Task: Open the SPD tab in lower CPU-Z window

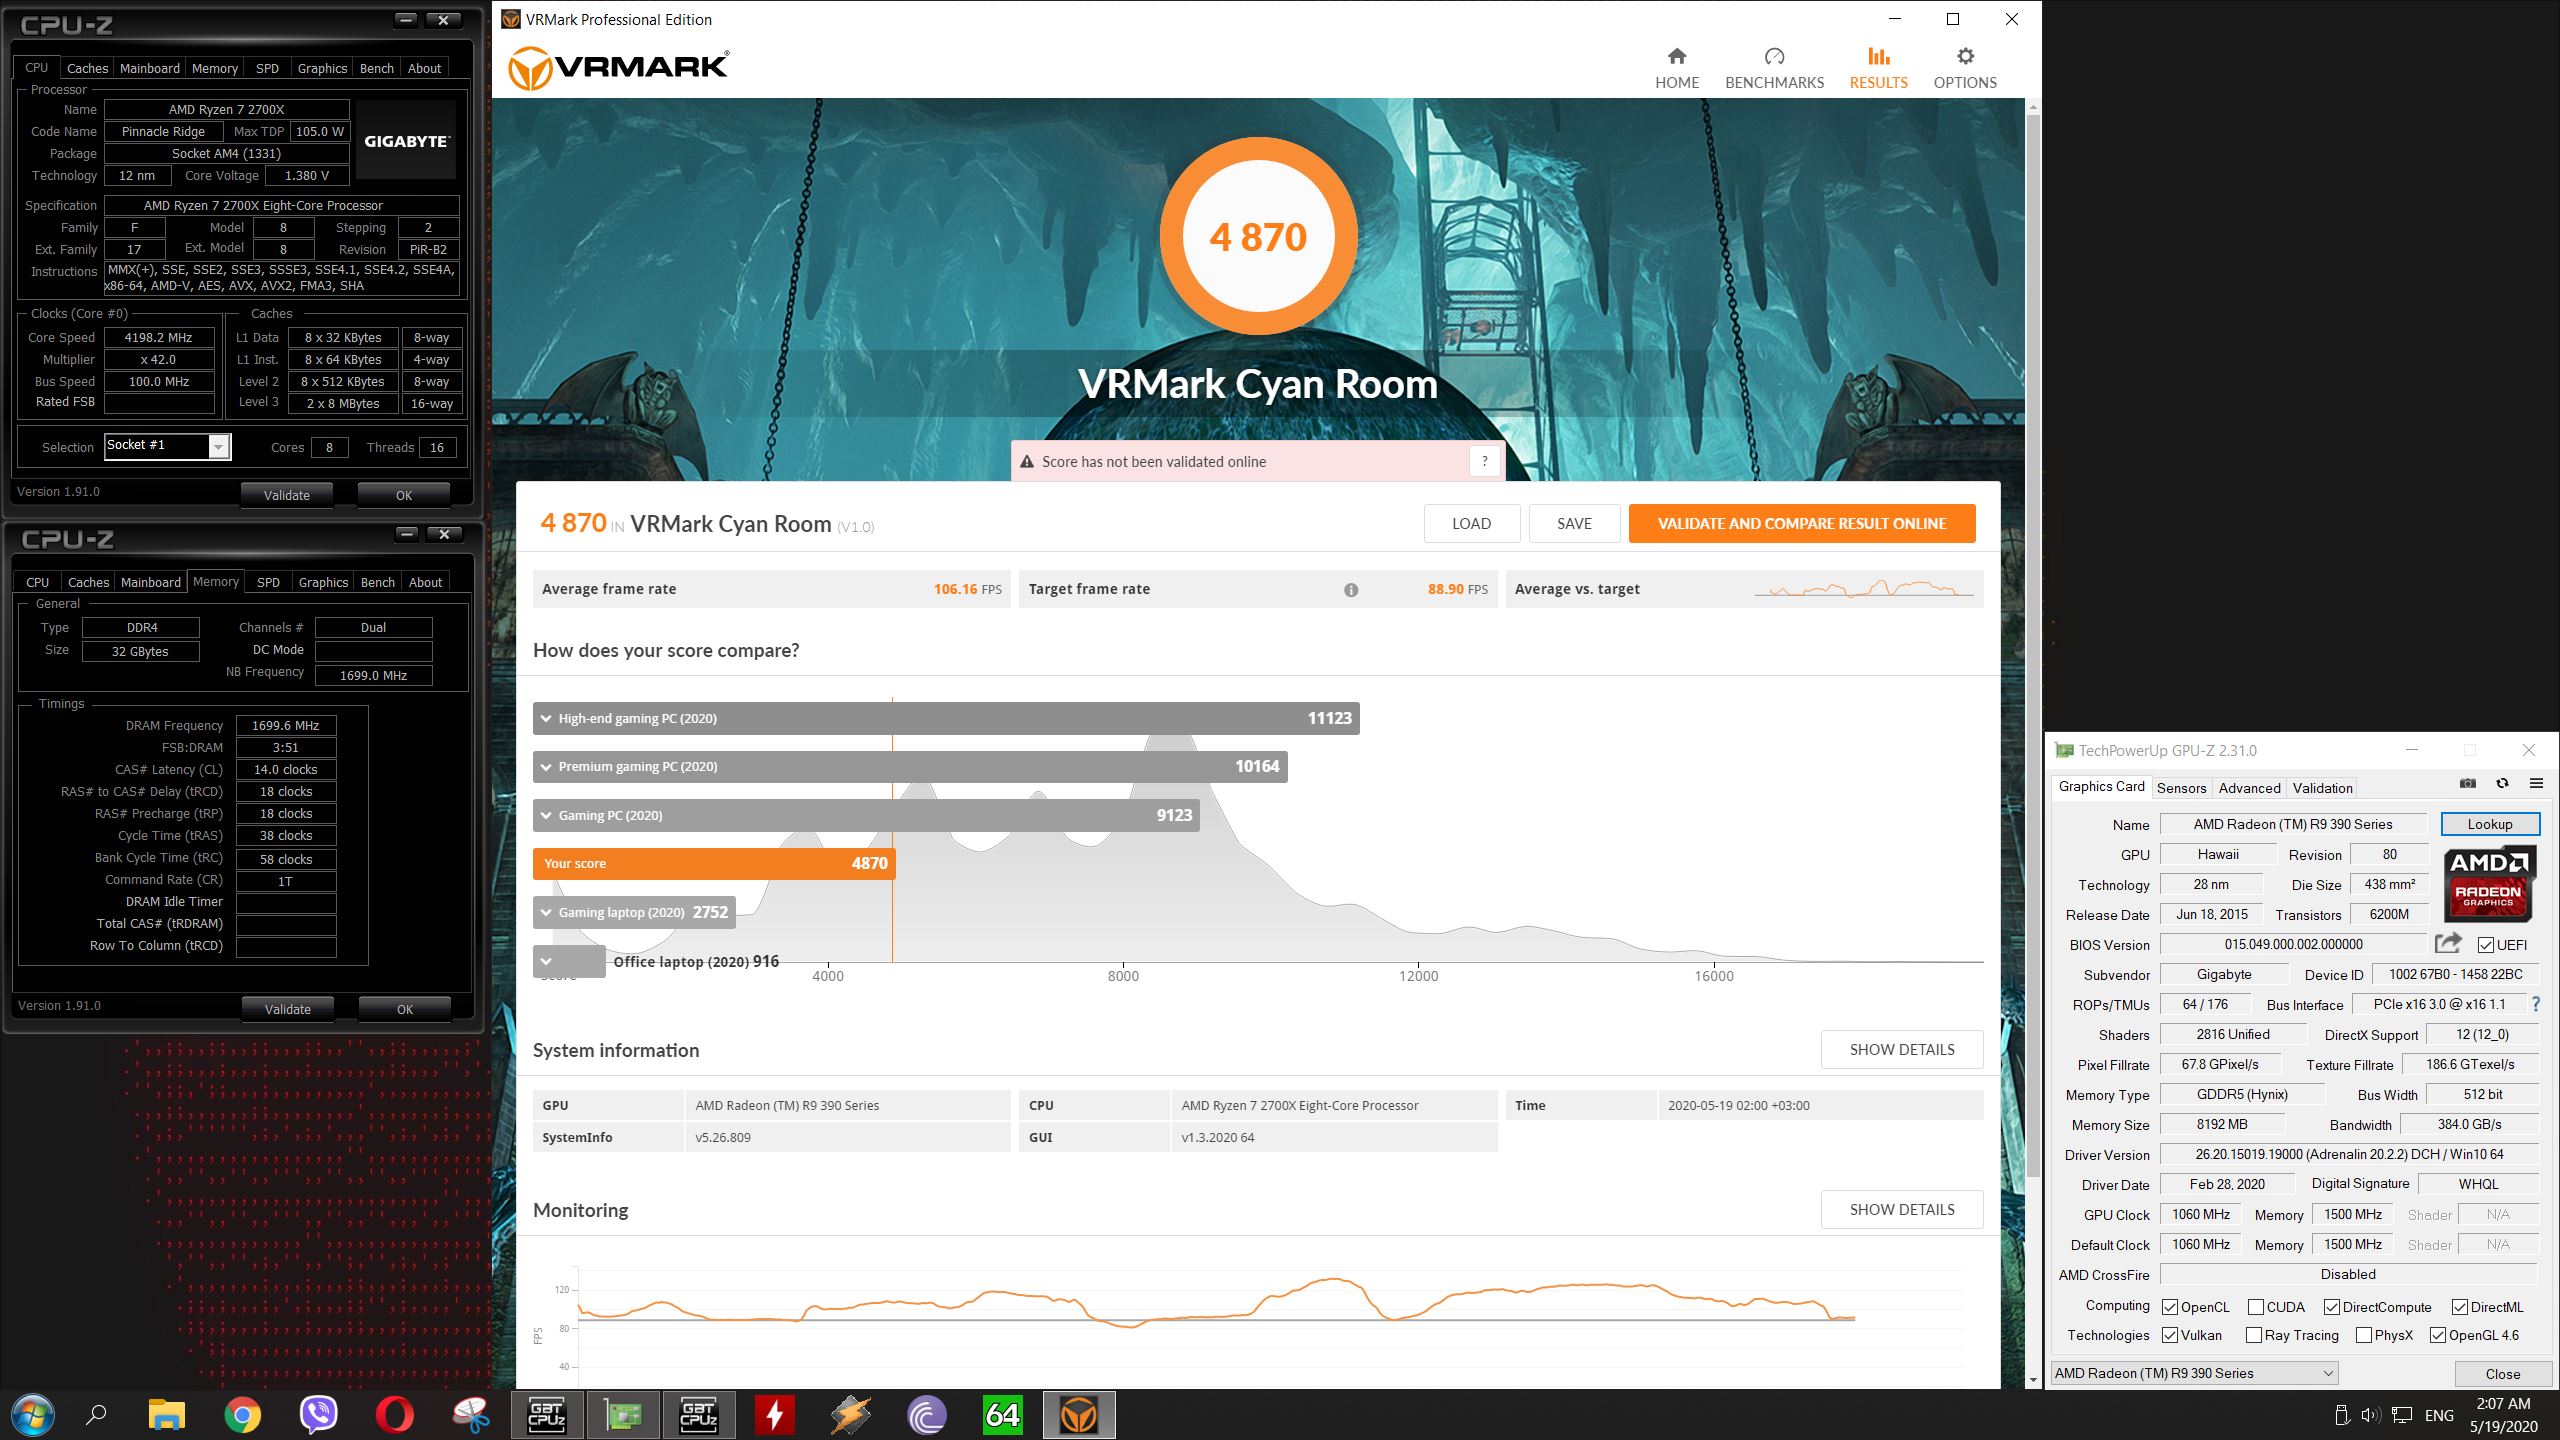Action: pos(268,582)
